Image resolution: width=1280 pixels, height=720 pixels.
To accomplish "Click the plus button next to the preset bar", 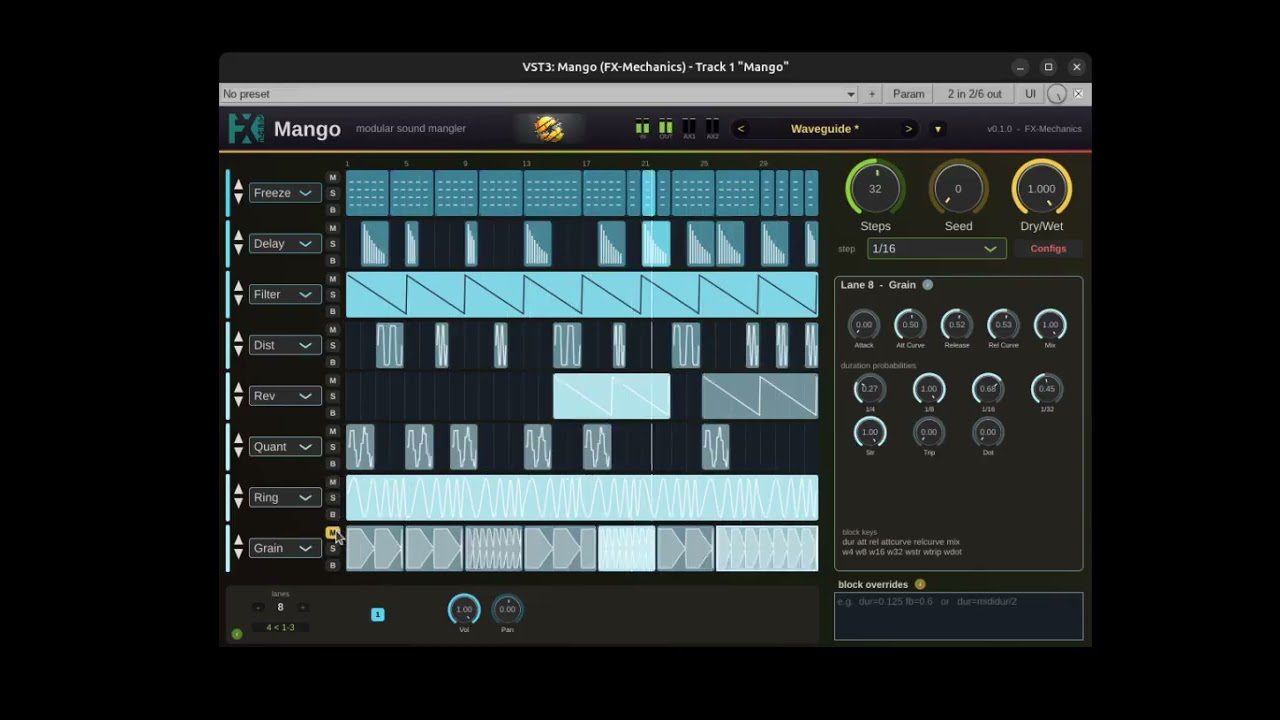I will click(x=872, y=94).
